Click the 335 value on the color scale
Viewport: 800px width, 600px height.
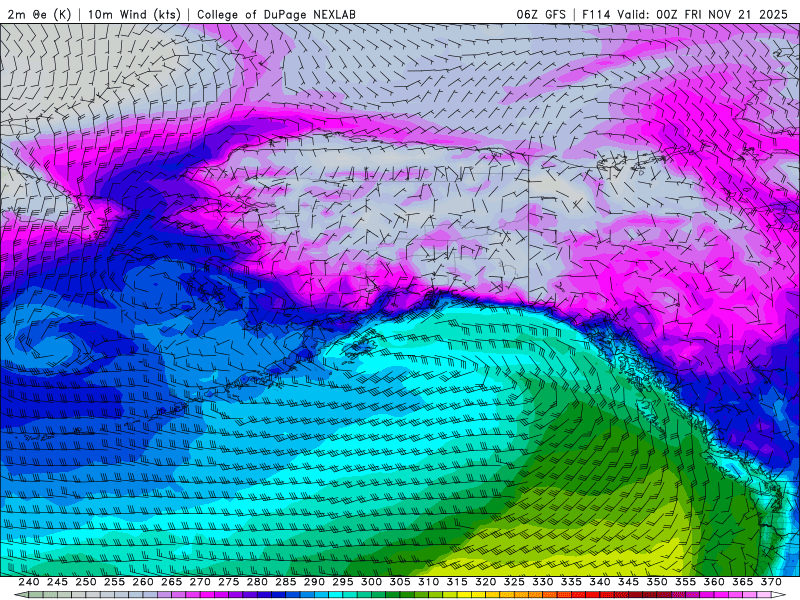571,582
